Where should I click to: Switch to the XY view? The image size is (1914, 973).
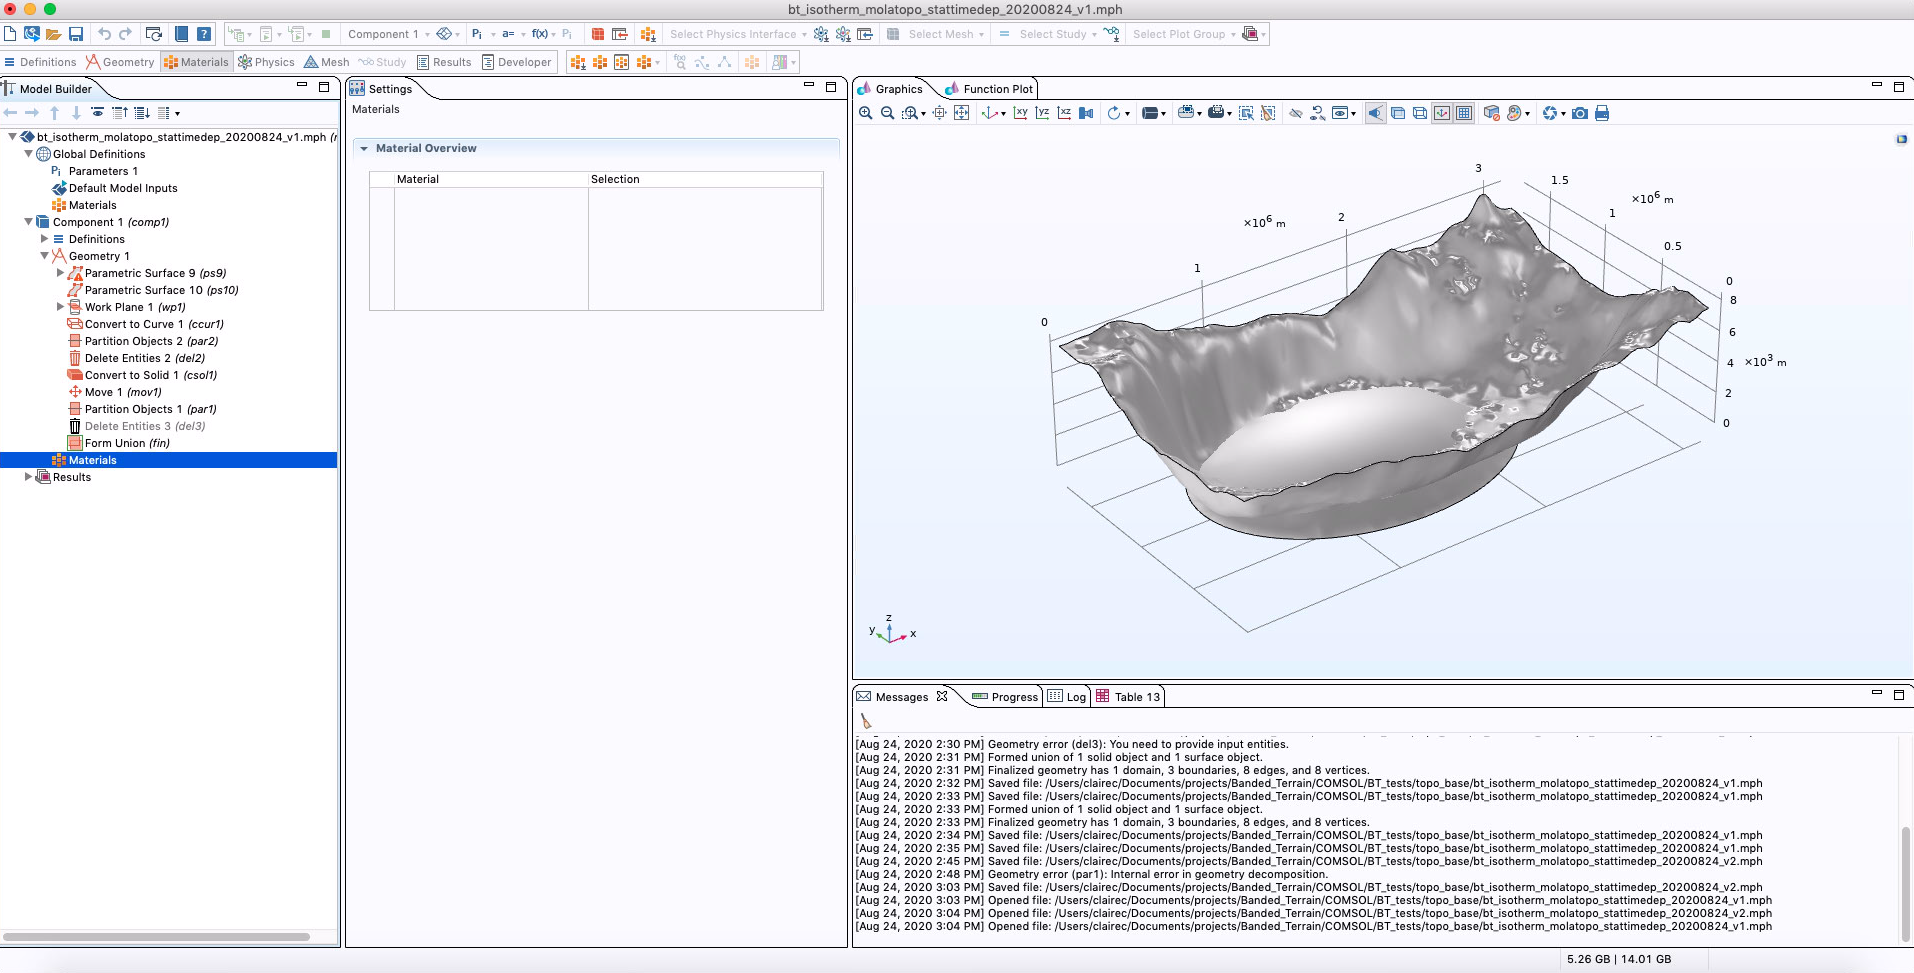click(1020, 113)
